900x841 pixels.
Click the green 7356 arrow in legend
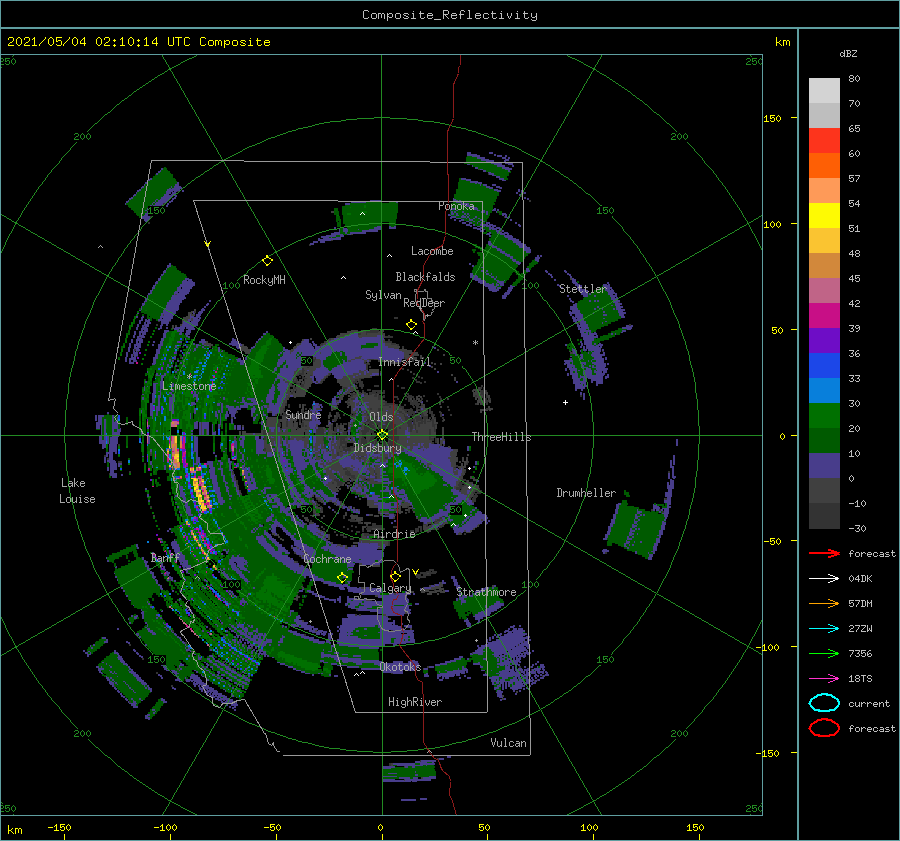[824, 653]
